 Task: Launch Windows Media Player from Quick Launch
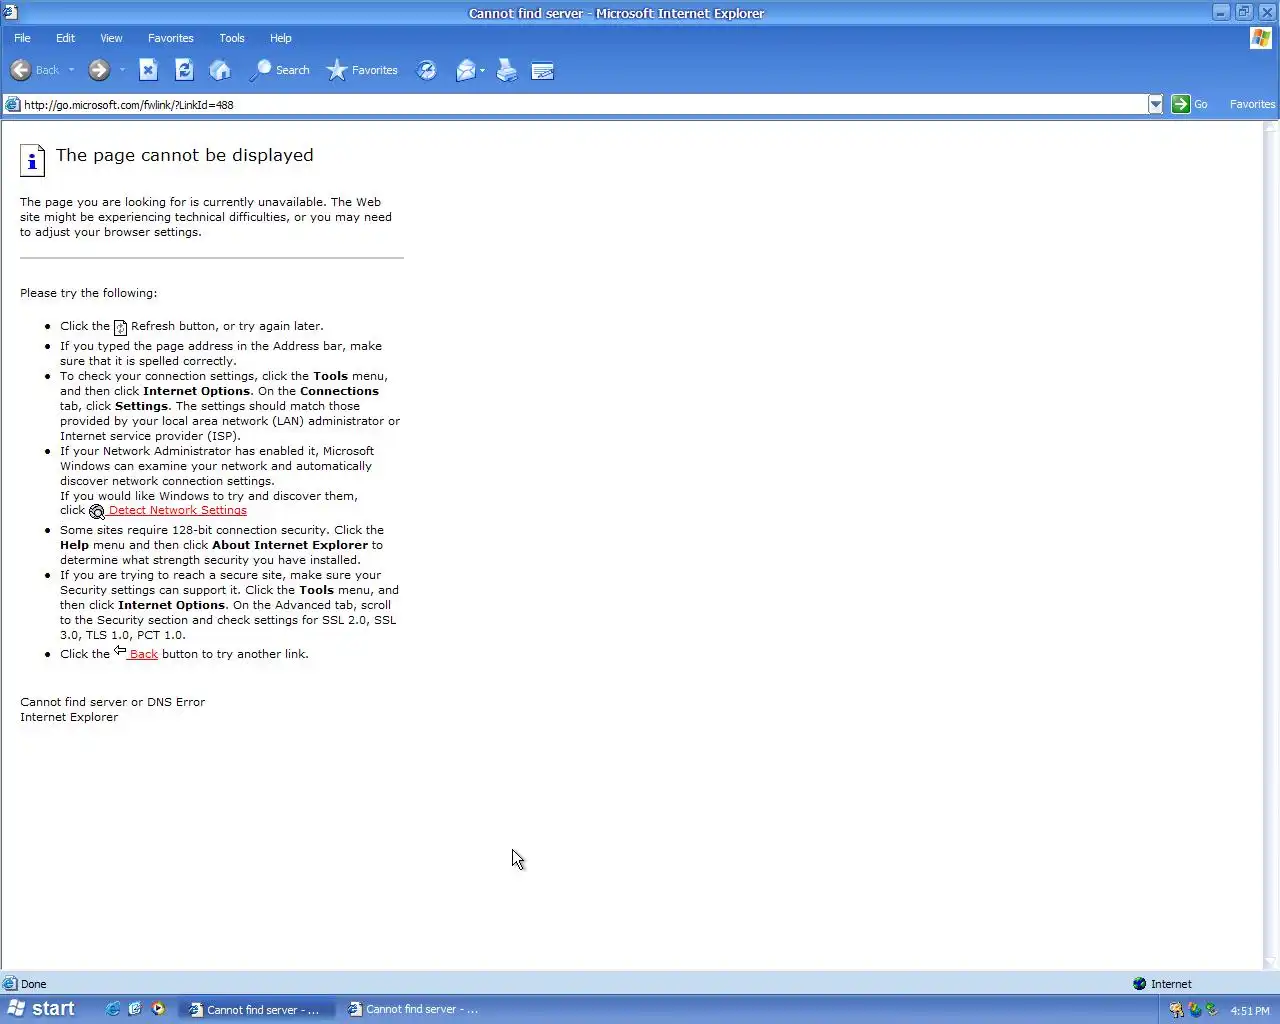(158, 1009)
